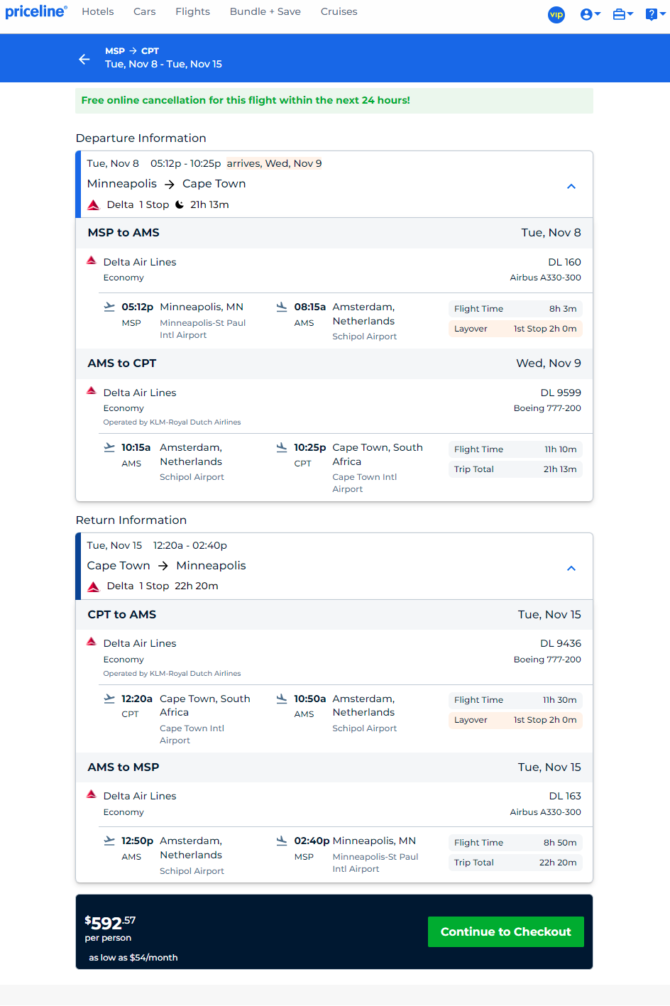Open the Flights tab
Image resolution: width=670 pixels, height=1006 pixels.
pyautogui.click(x=193, y=12)
